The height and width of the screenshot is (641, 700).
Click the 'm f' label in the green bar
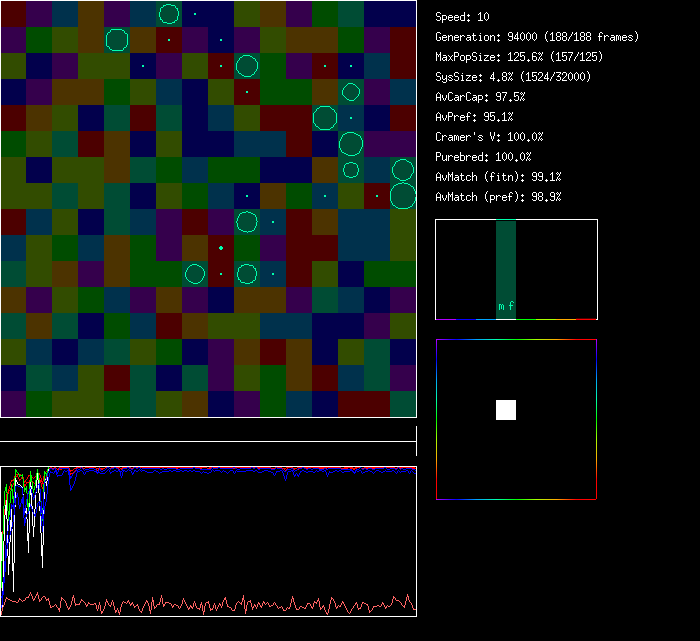click(506, 306)
